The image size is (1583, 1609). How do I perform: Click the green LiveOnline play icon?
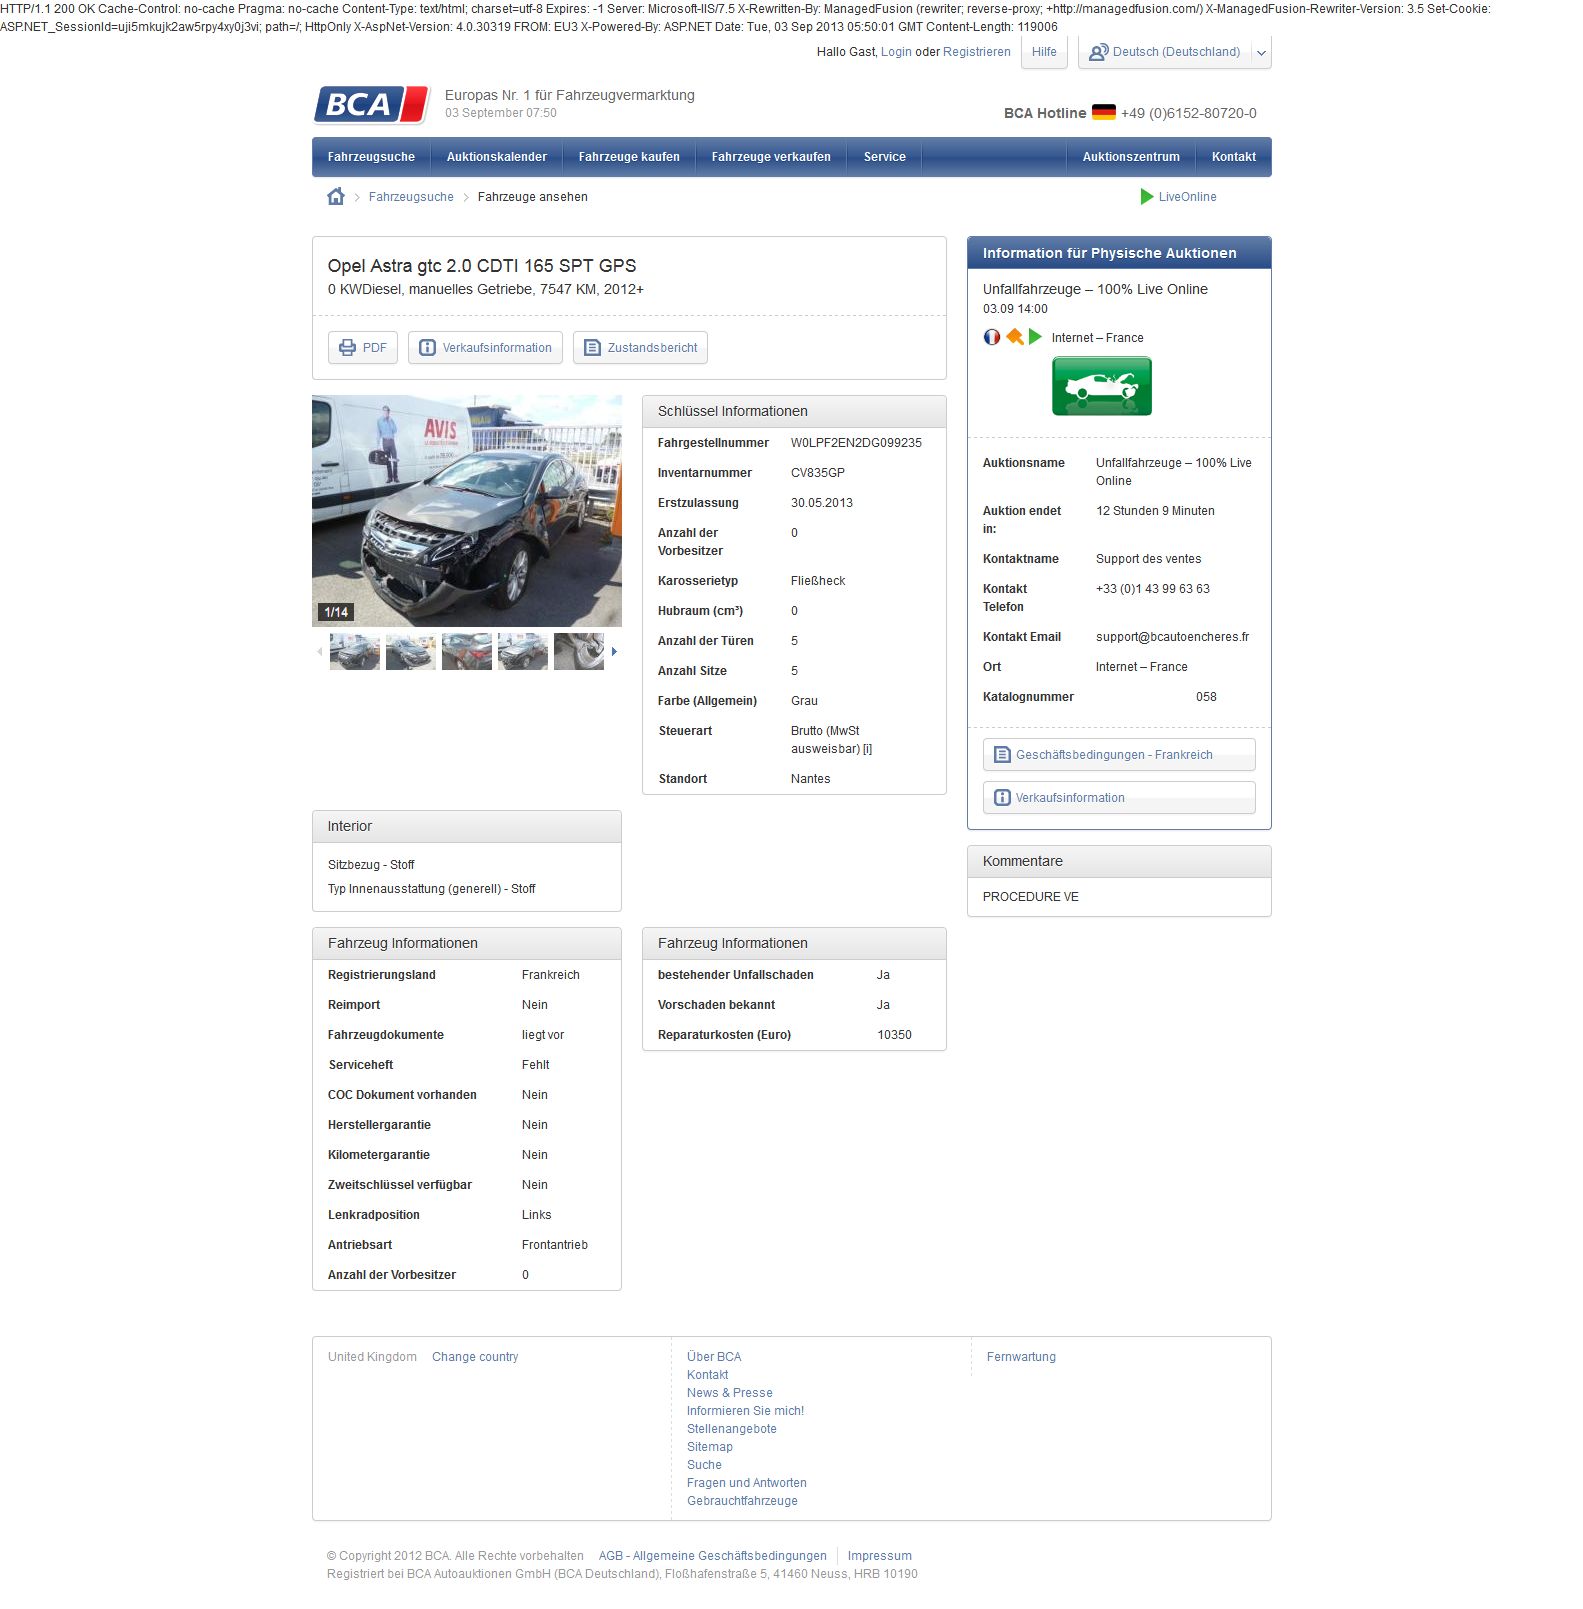pyautogui.click(x=1147, y=197)
